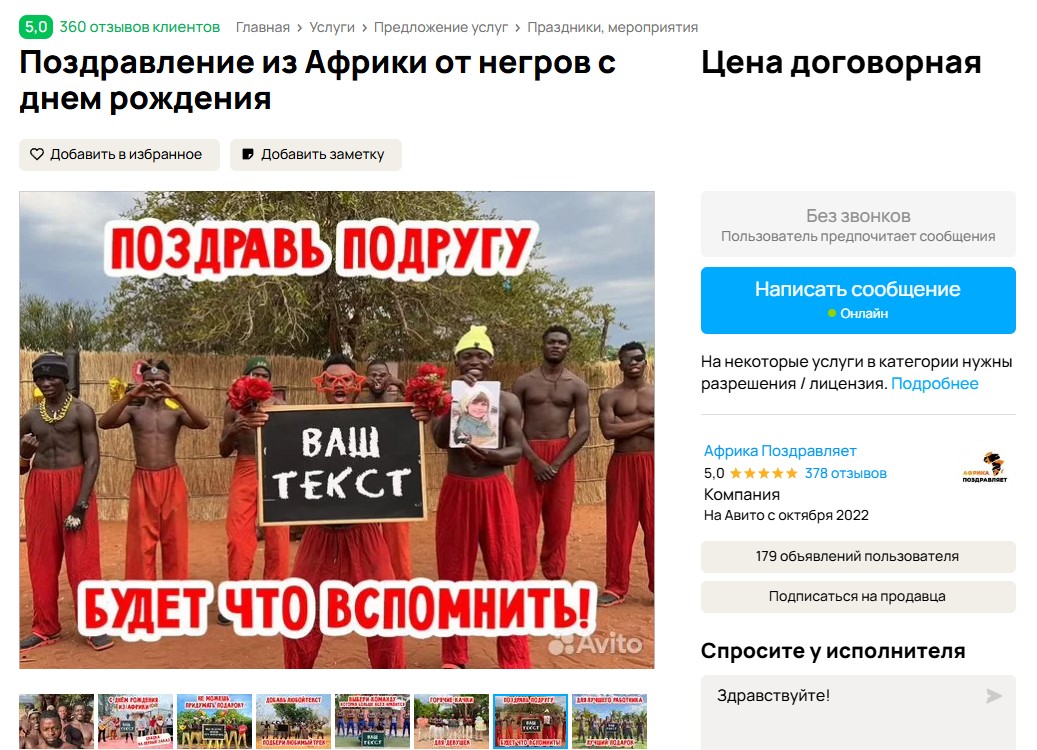The width and height of the screenshot is (1037, 750).
Task: Select the third thumbnail Не можешь придумать подарок
Action: [x=214, y=721]
